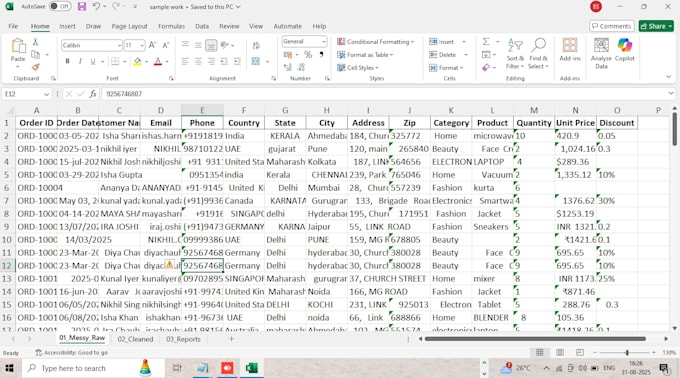Image resolution: width=680 pixels, height=378 pixels.
Task: Open the Add-ins gallery
Action: click(570, 49)
